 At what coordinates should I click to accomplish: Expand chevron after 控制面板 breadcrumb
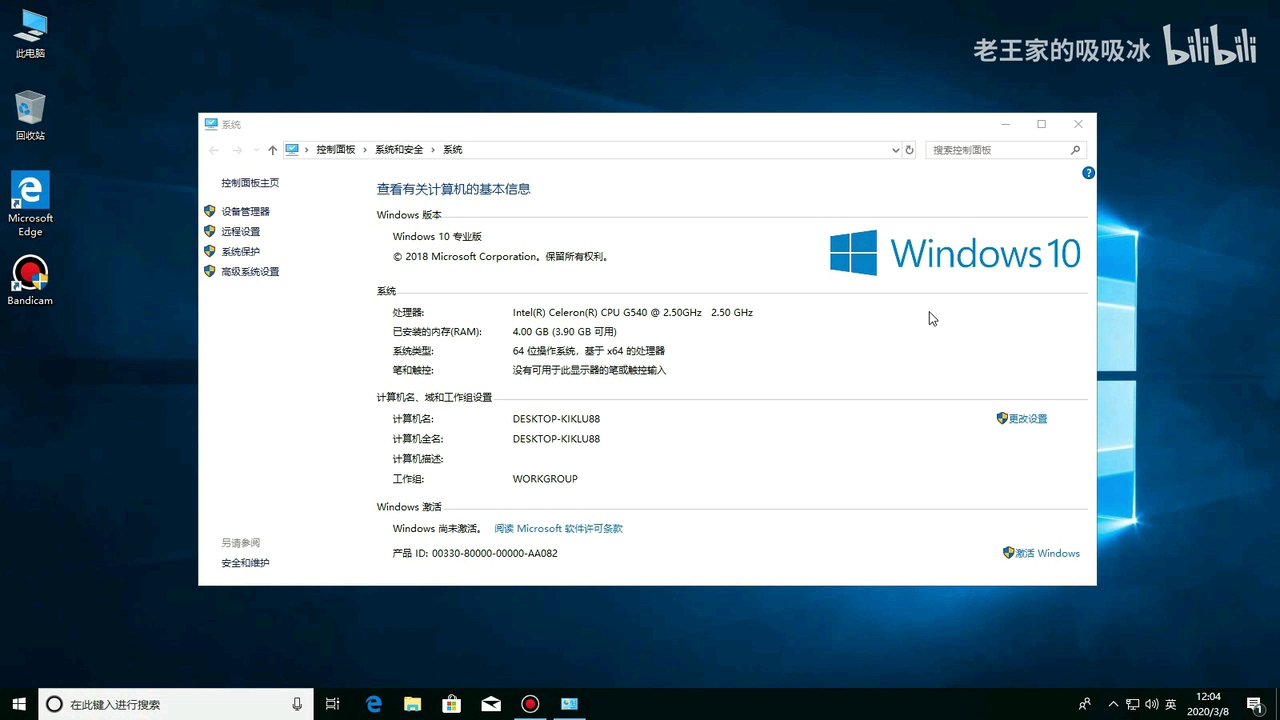click(x=365, y=150)
